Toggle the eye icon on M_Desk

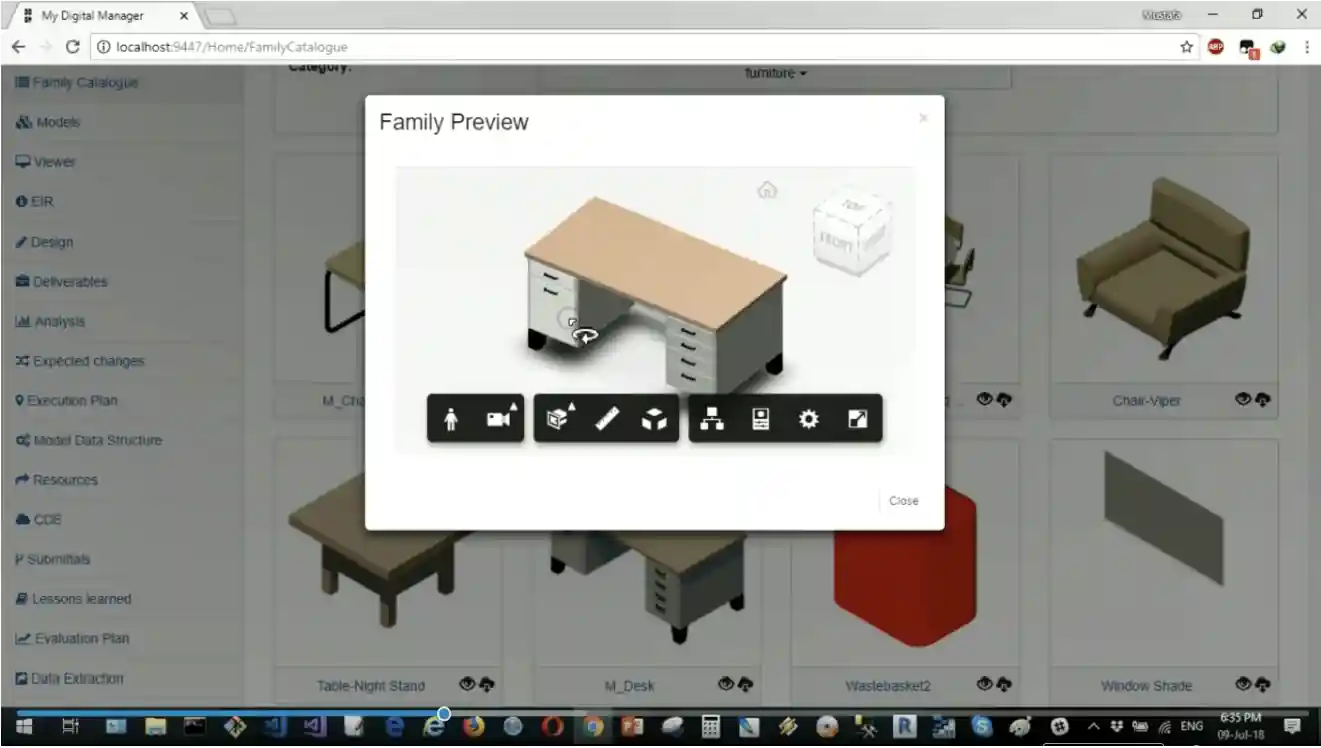725,684
